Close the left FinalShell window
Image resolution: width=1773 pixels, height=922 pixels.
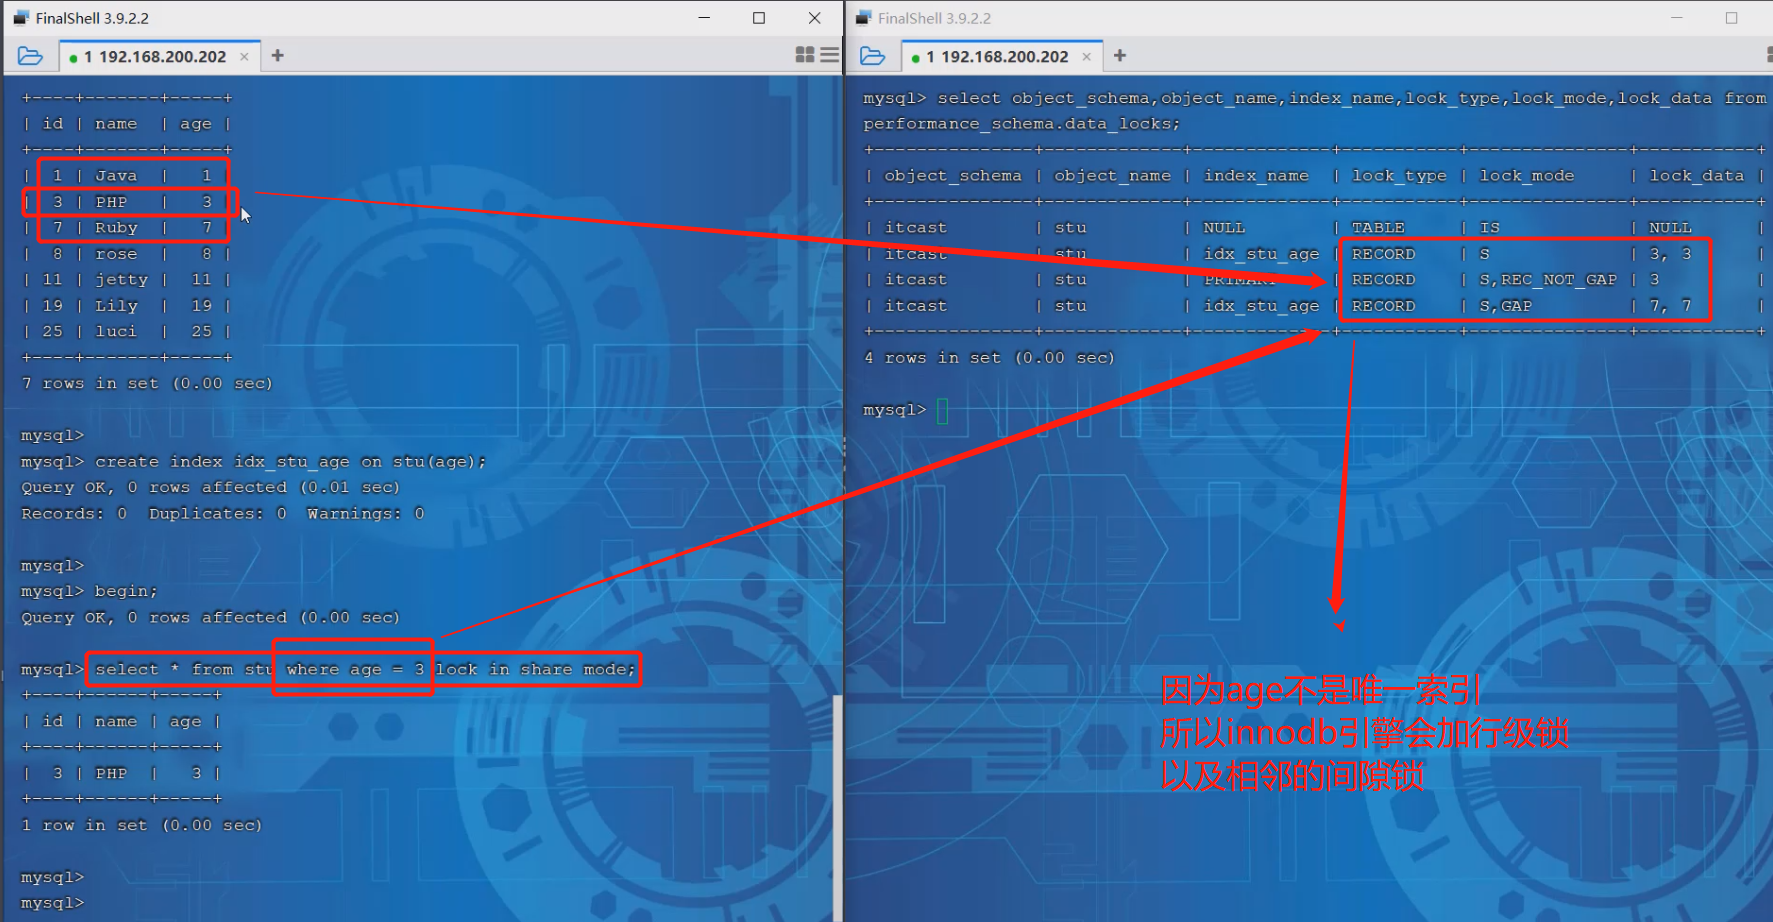click(815, 18)
